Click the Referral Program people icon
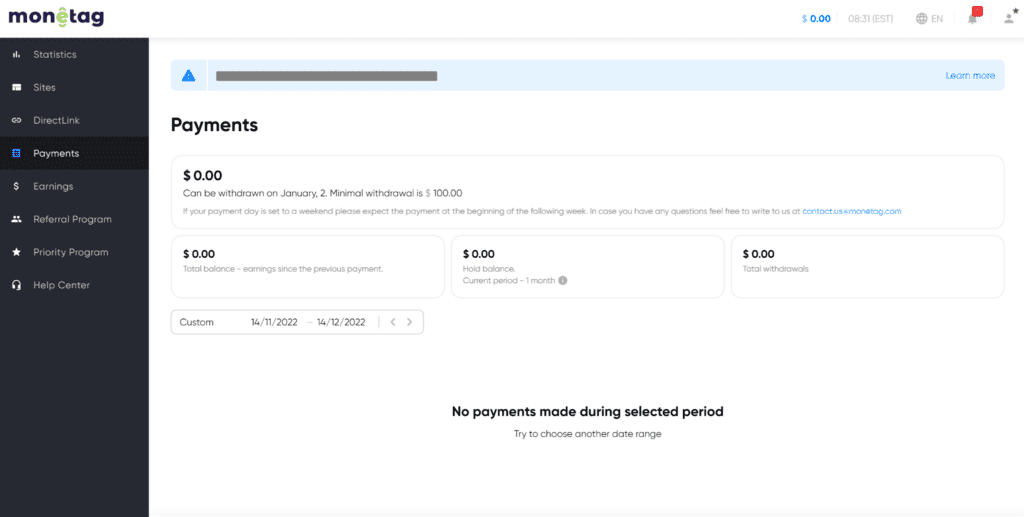1024x517 pixels. click(16, 219)
